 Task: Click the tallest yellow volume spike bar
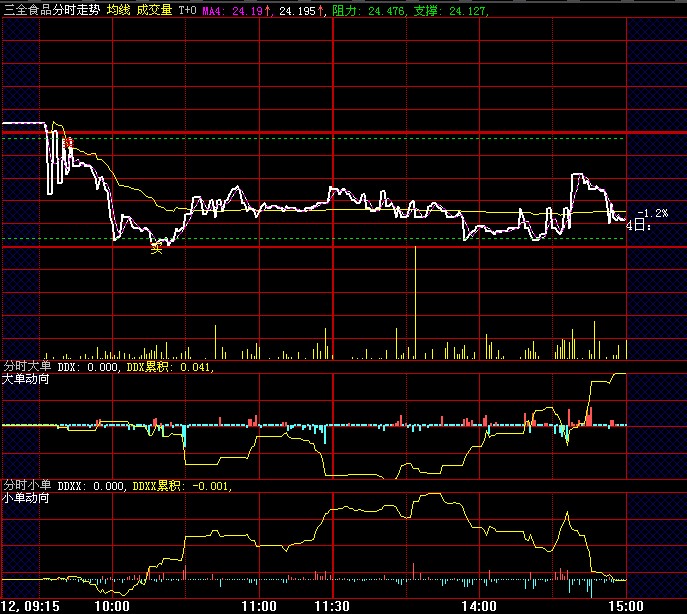(415, 302)
